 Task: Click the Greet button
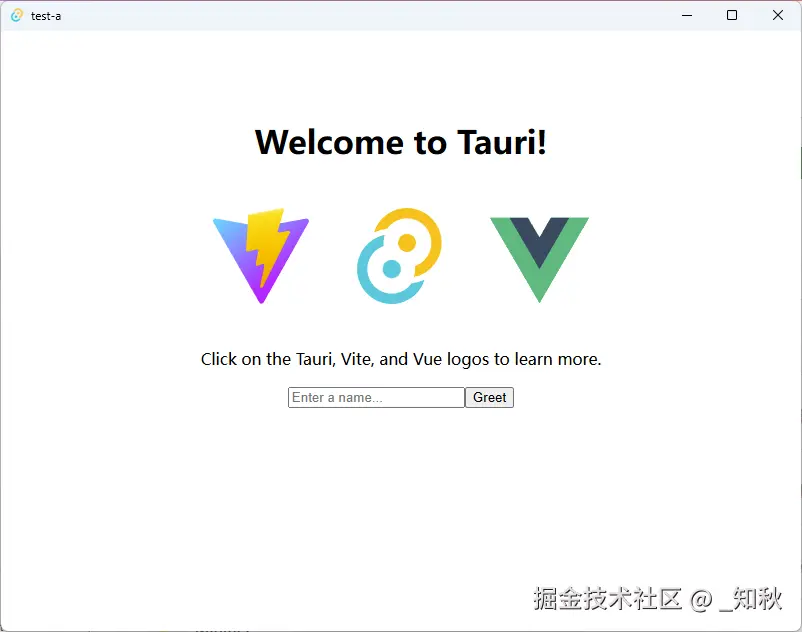coord(489,397)
